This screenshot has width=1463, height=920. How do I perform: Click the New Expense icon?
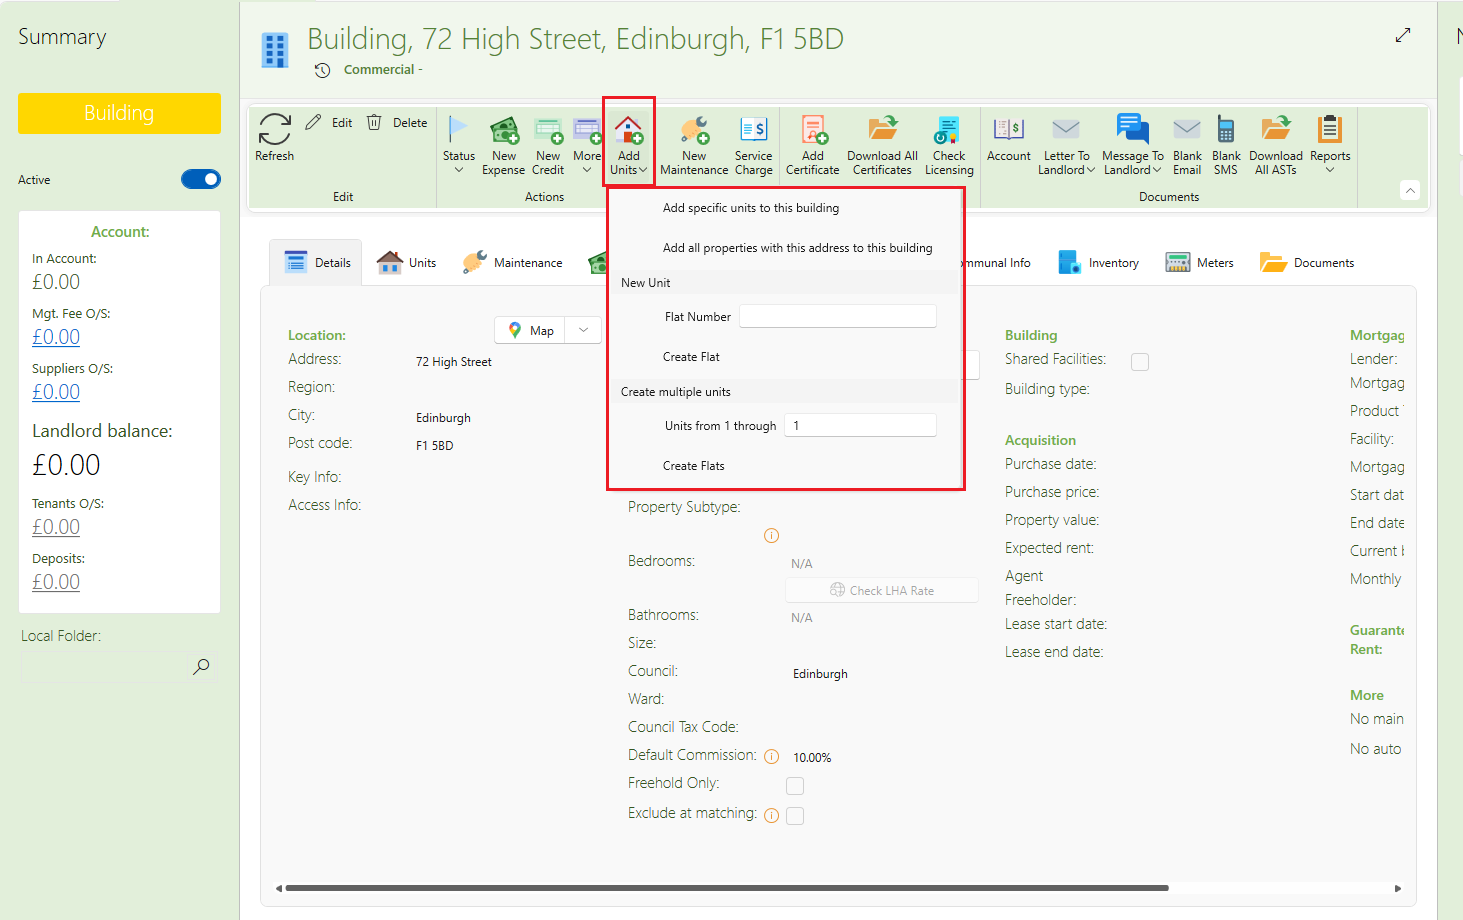pyautogui.click(x=504, y=130)
